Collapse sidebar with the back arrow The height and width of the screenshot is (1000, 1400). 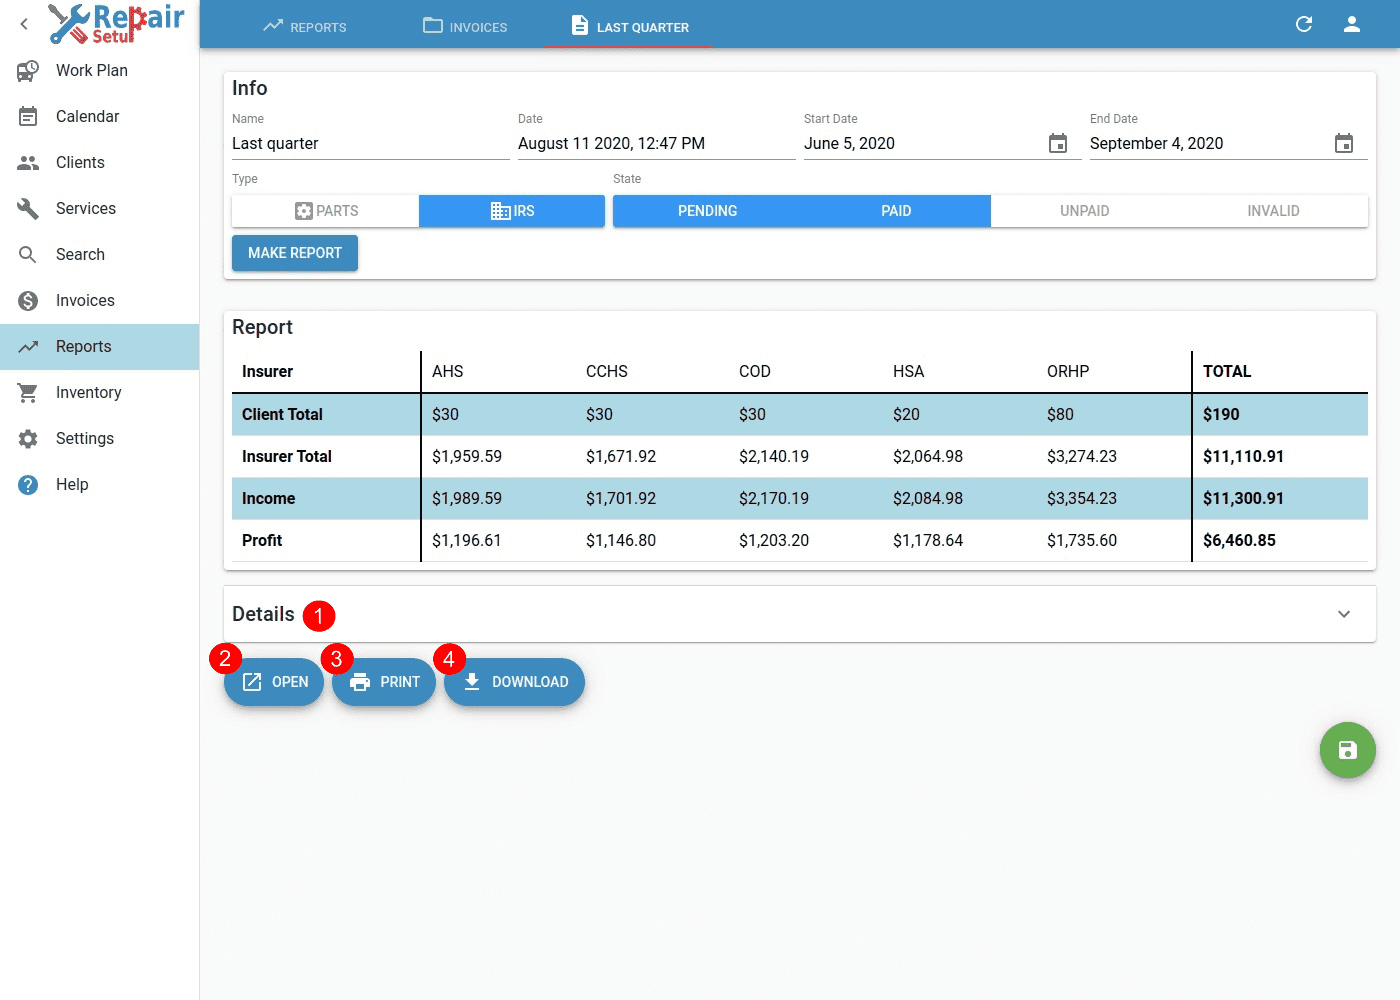pos(24,24)
